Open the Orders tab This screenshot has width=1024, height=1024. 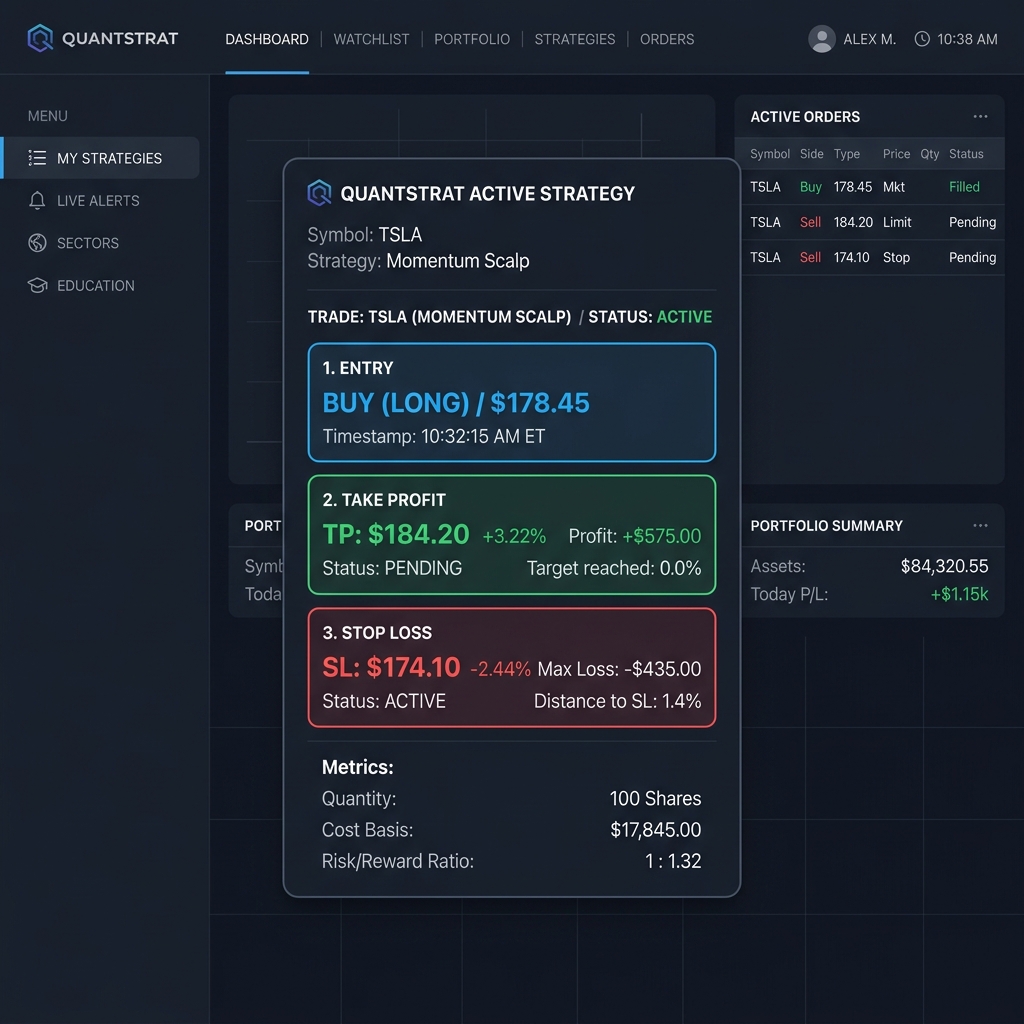pos(667,39)
